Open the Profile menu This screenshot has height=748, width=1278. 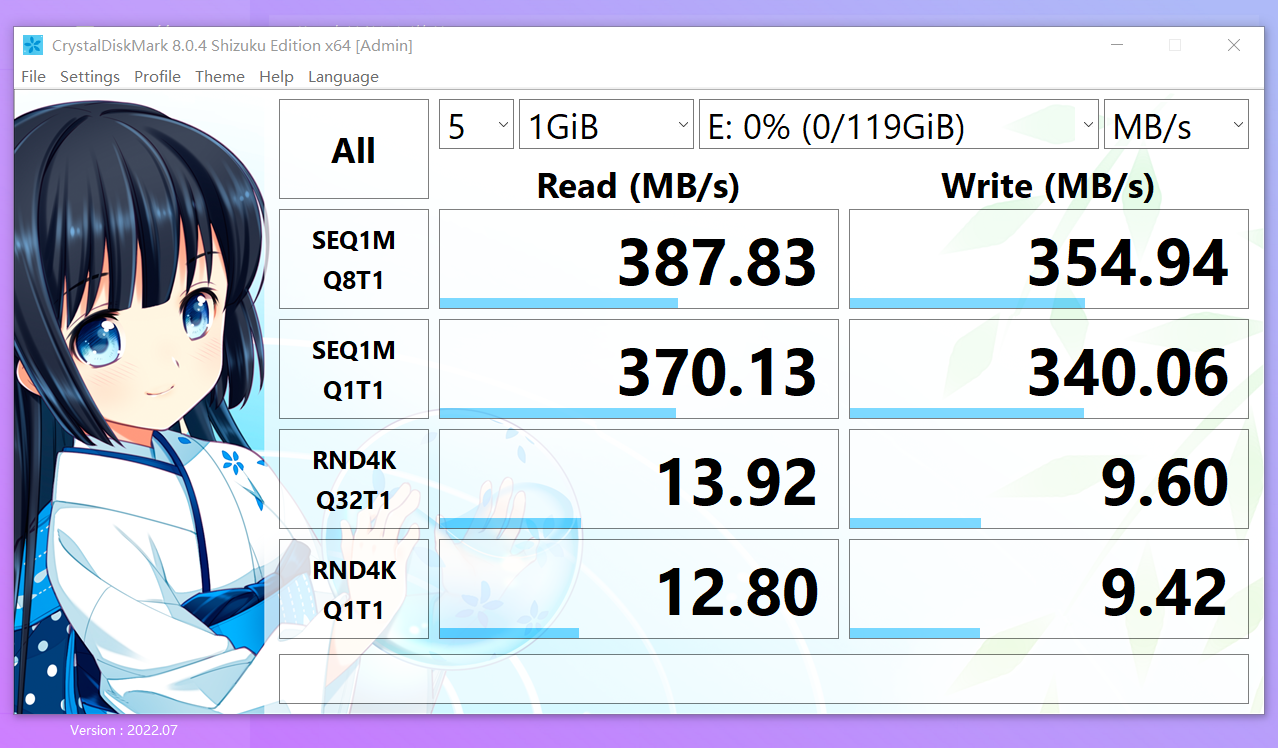(157, 76)
